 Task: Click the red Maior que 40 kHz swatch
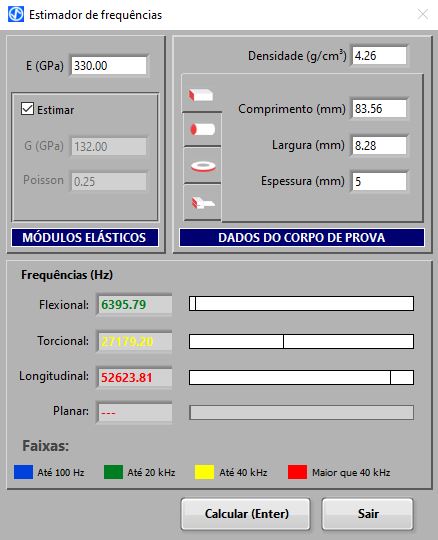pos(297,472)
